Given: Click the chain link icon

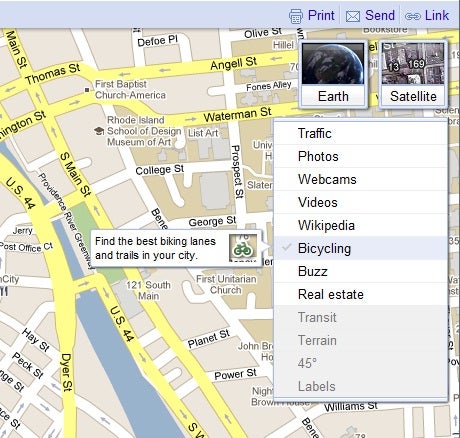Looking at the screenshot, I should (413, 16).
